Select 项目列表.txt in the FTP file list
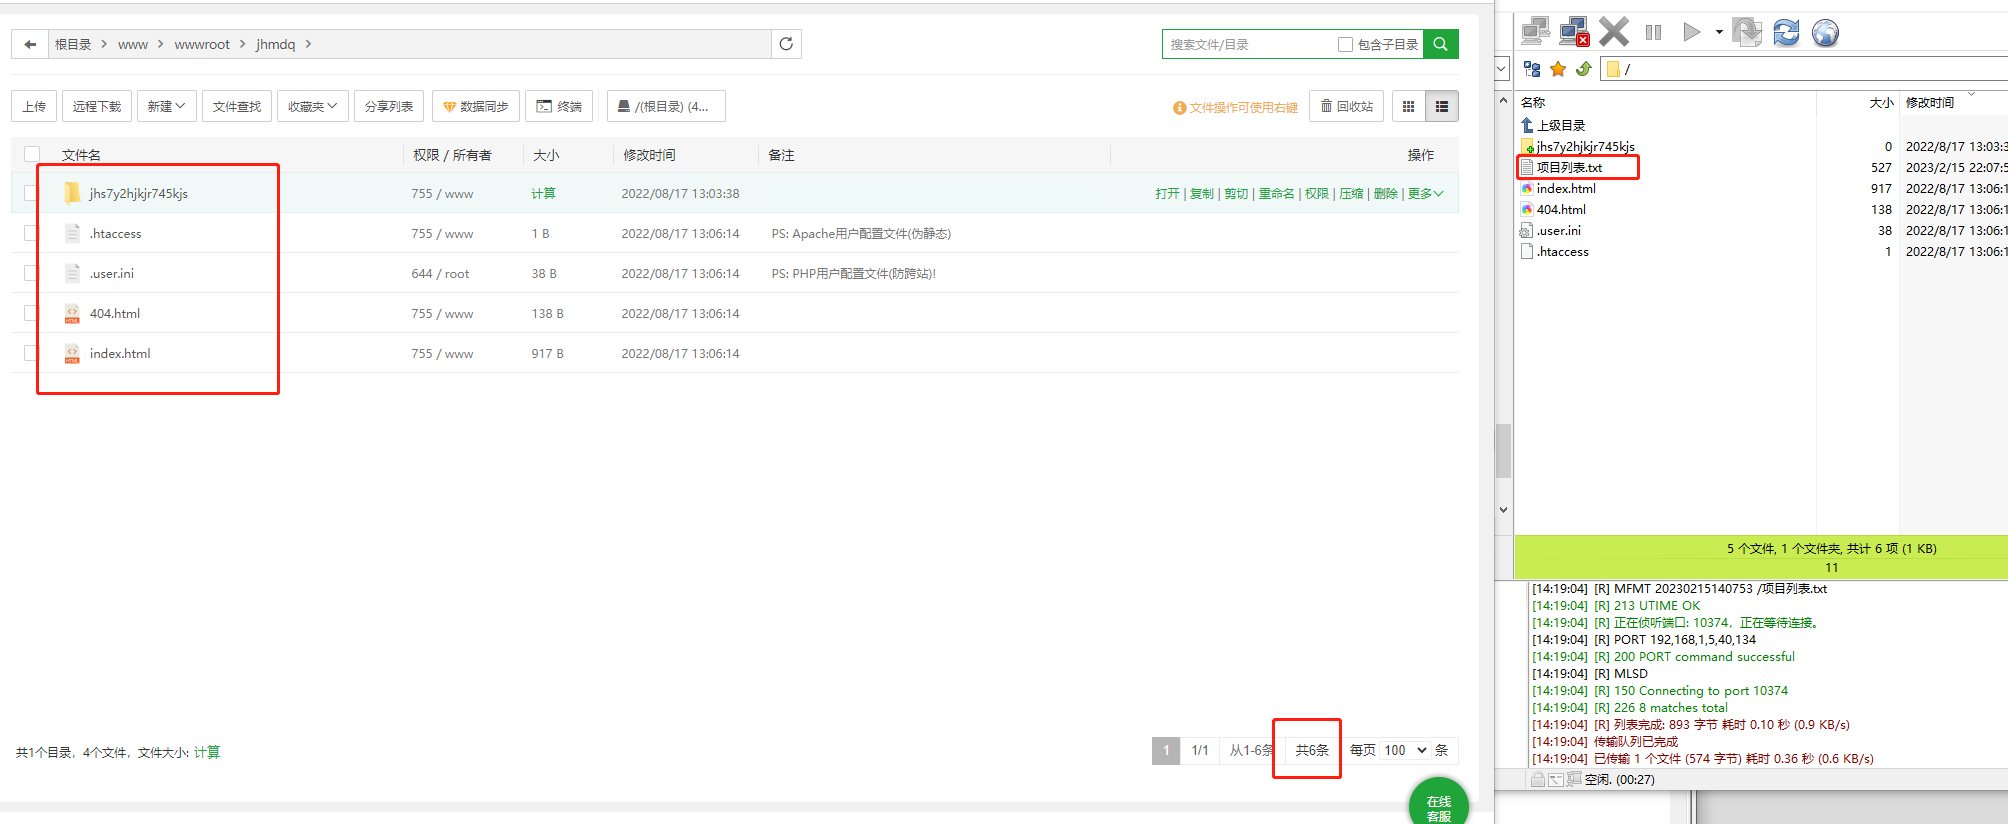 click(x=1569, y=167)
